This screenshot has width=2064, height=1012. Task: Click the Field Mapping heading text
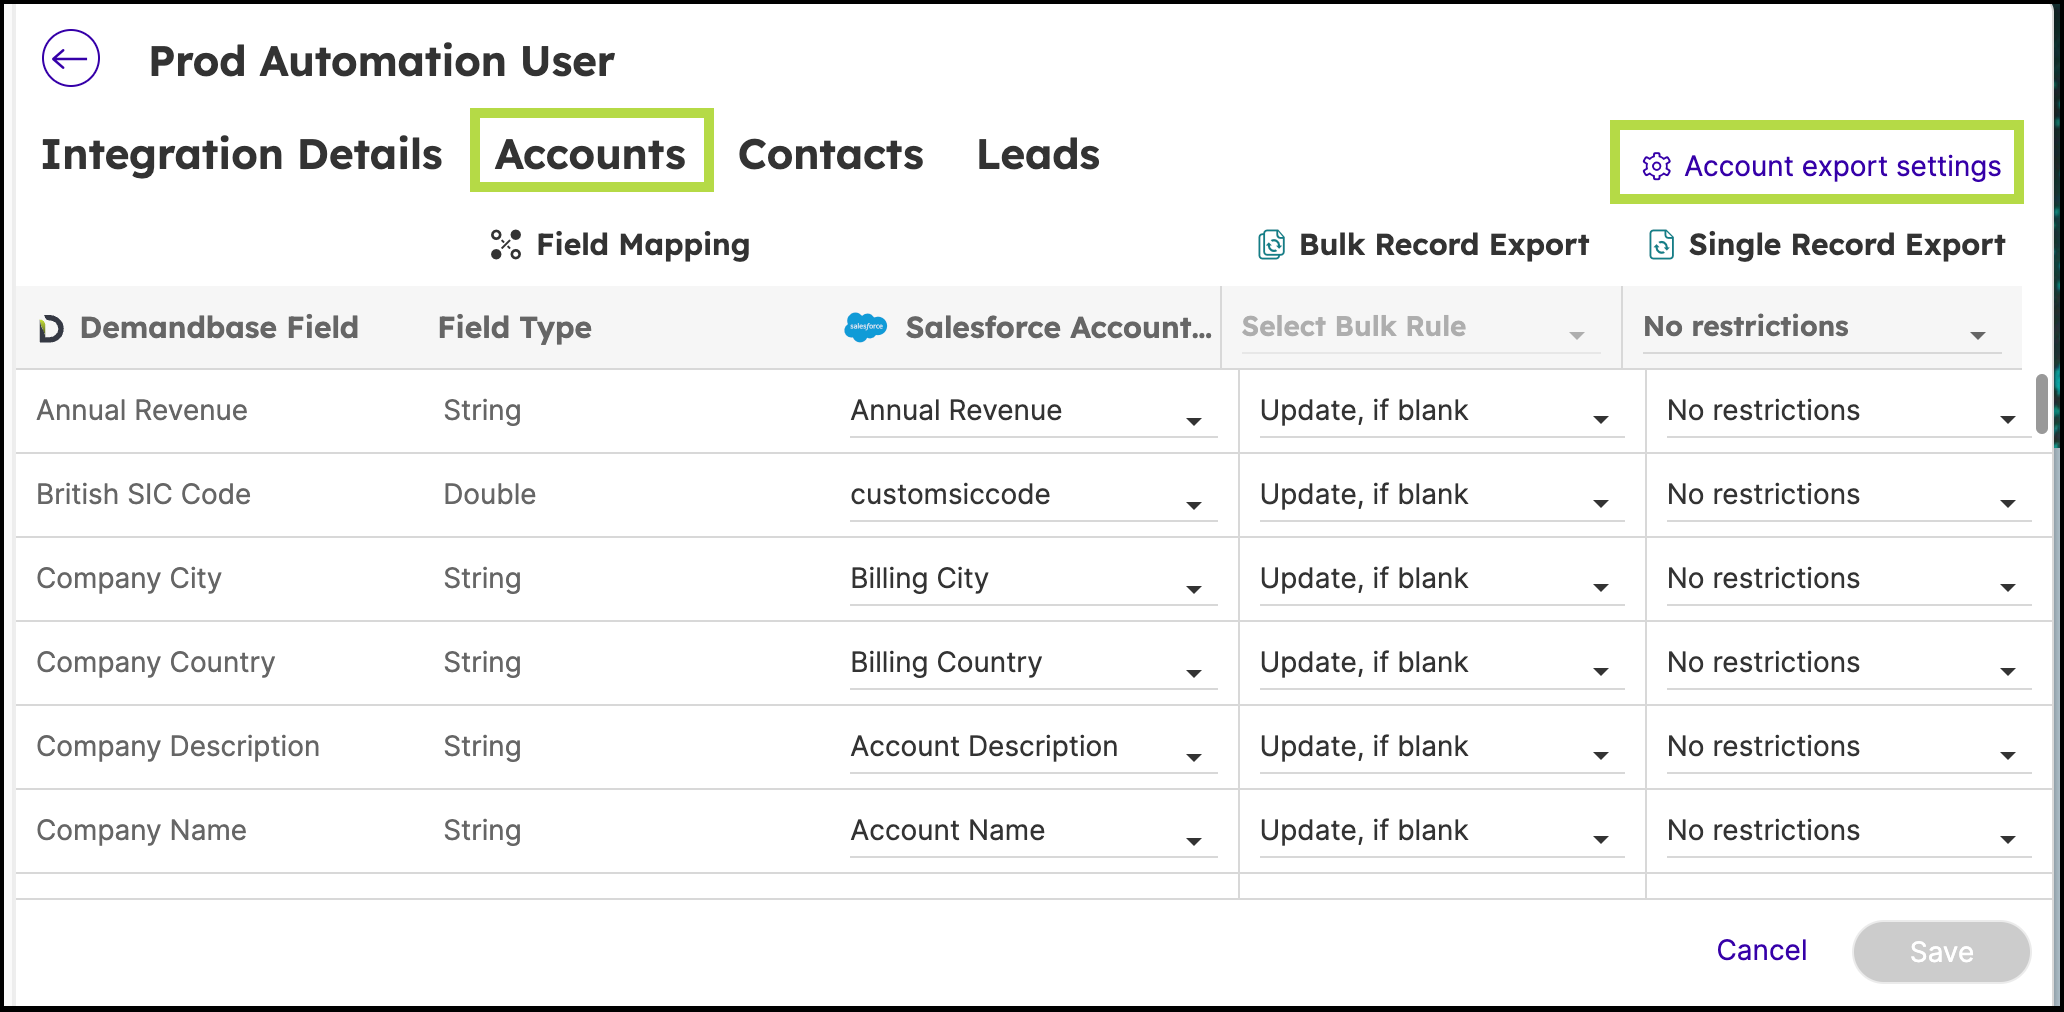643,245
